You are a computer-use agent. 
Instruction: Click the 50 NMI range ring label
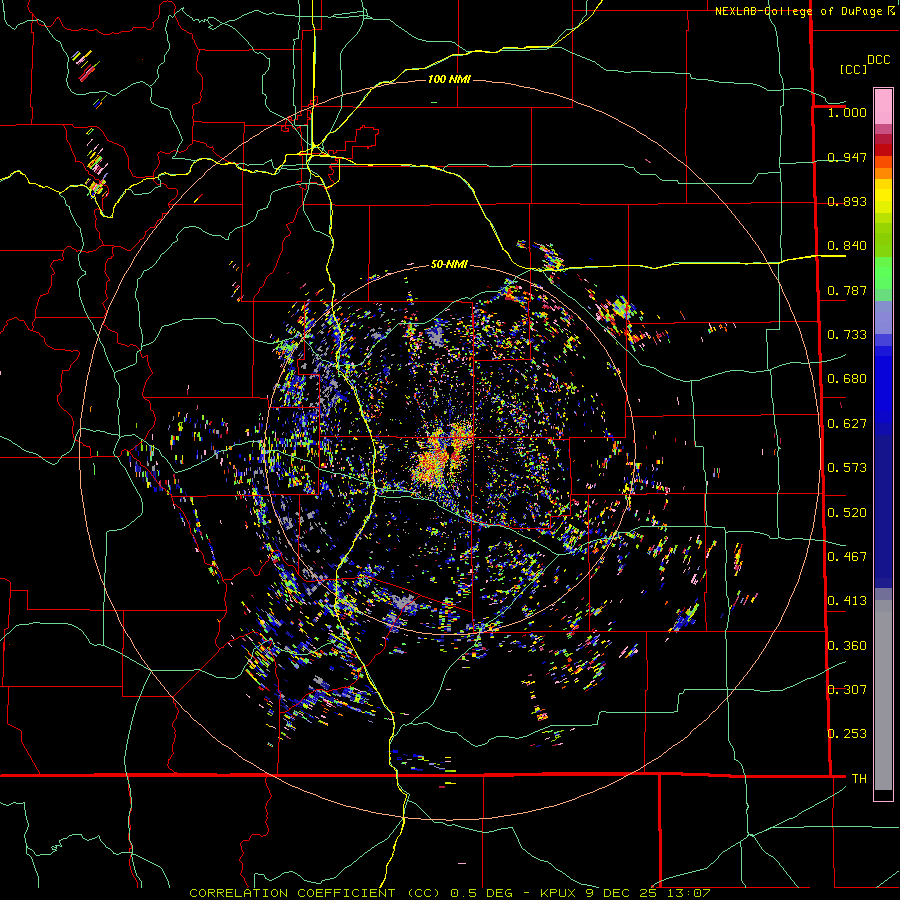(449, 265)
